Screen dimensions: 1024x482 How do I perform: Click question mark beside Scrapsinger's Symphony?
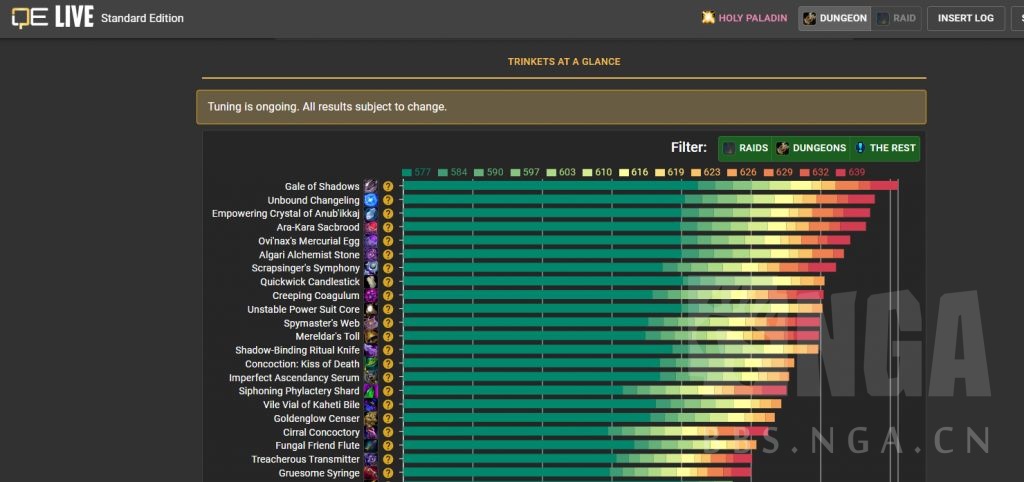[387, 269]
